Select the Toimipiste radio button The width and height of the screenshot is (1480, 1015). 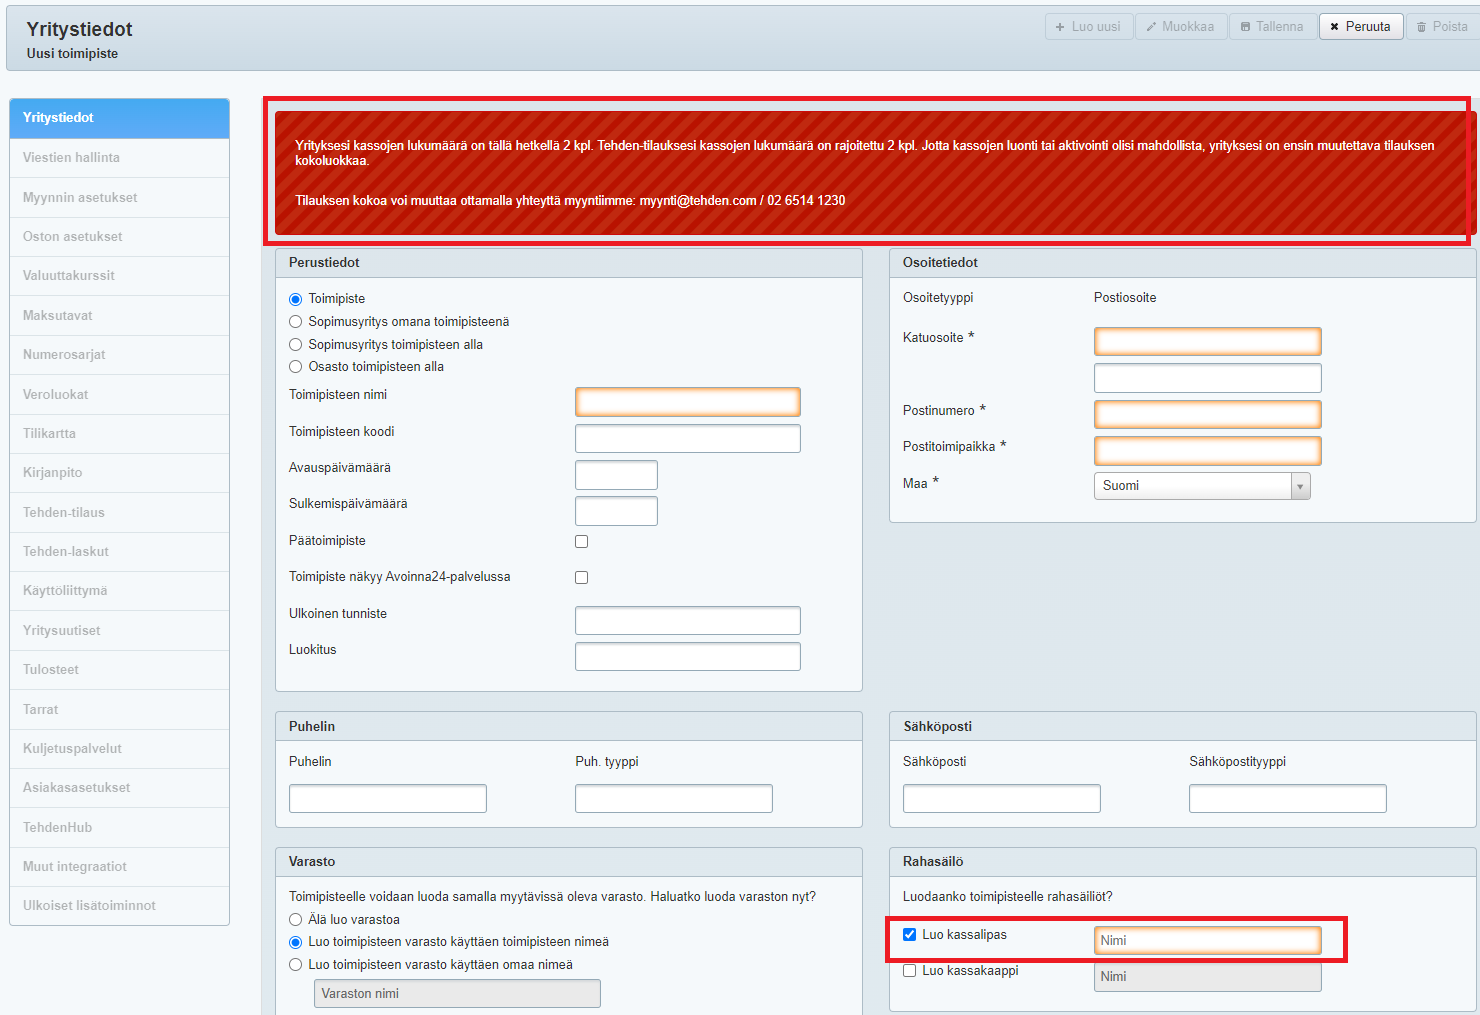click(x=296, y=299)
